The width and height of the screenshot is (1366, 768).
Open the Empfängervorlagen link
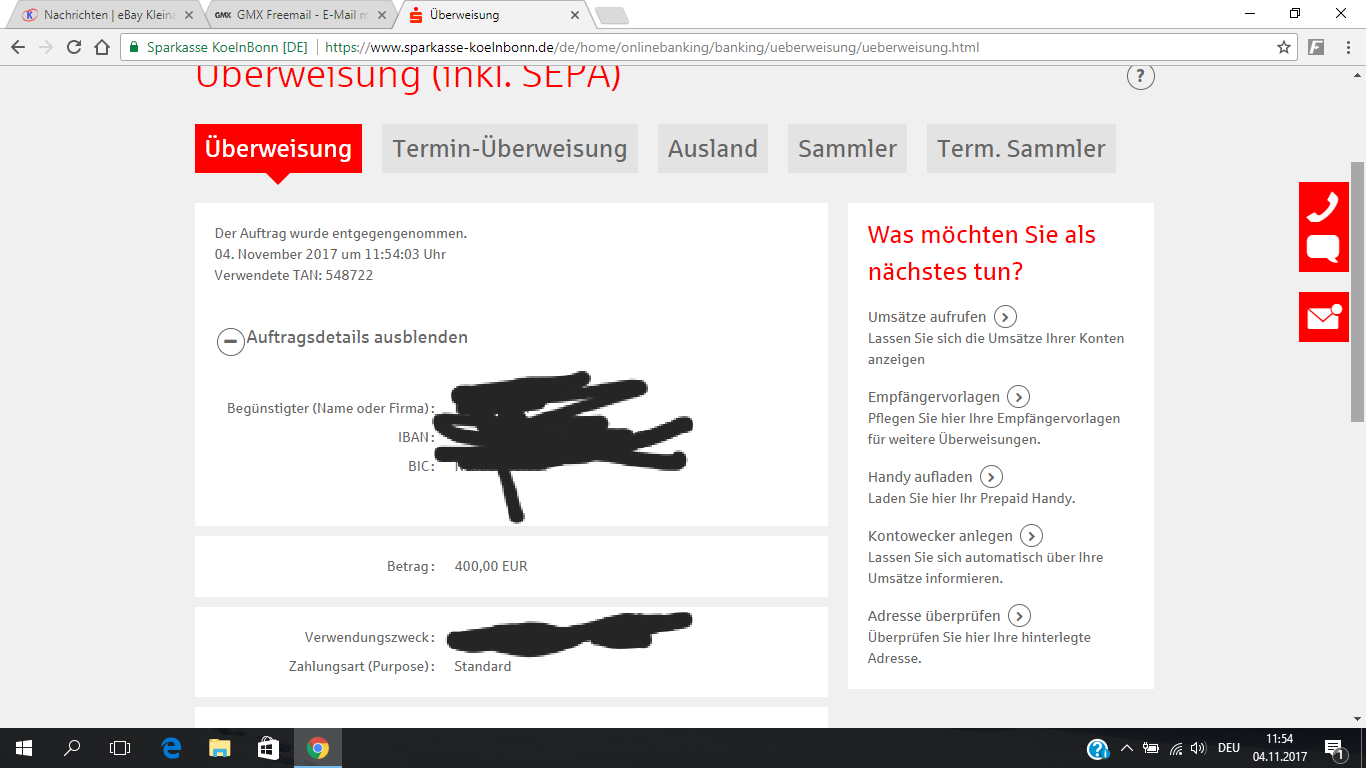934,397
